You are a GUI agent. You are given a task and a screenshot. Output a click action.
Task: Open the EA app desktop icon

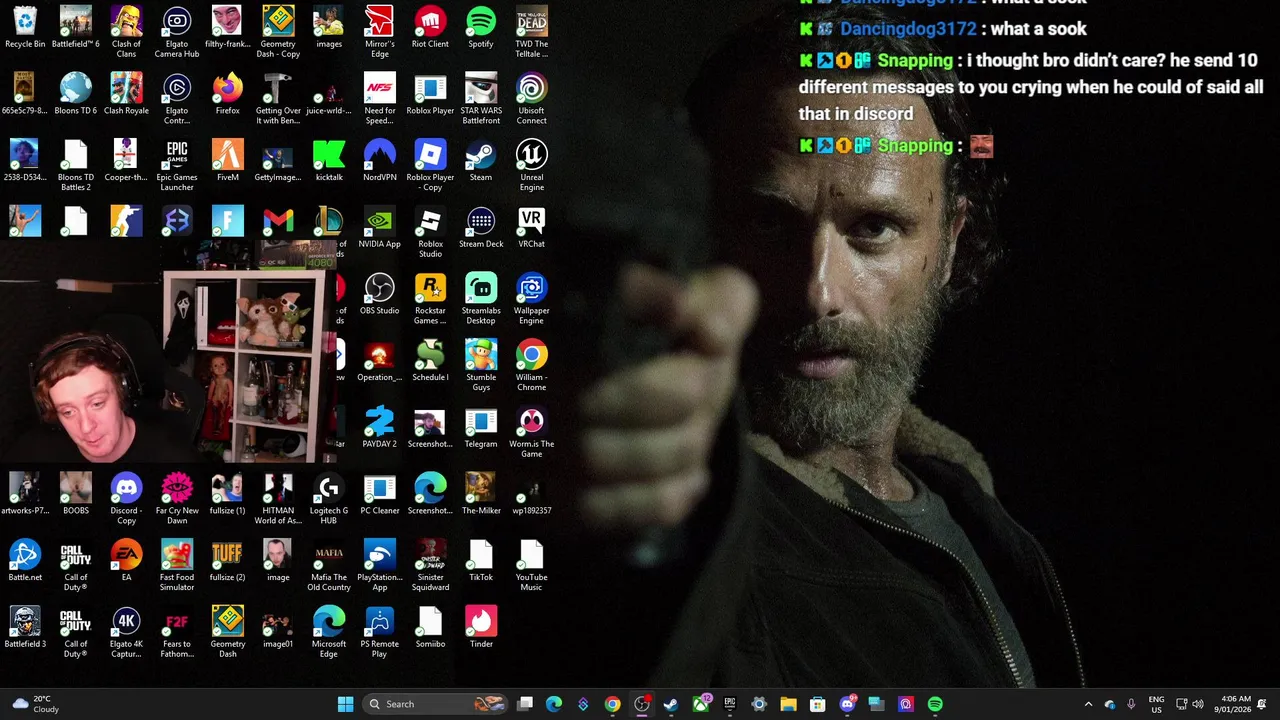(126, 561)
